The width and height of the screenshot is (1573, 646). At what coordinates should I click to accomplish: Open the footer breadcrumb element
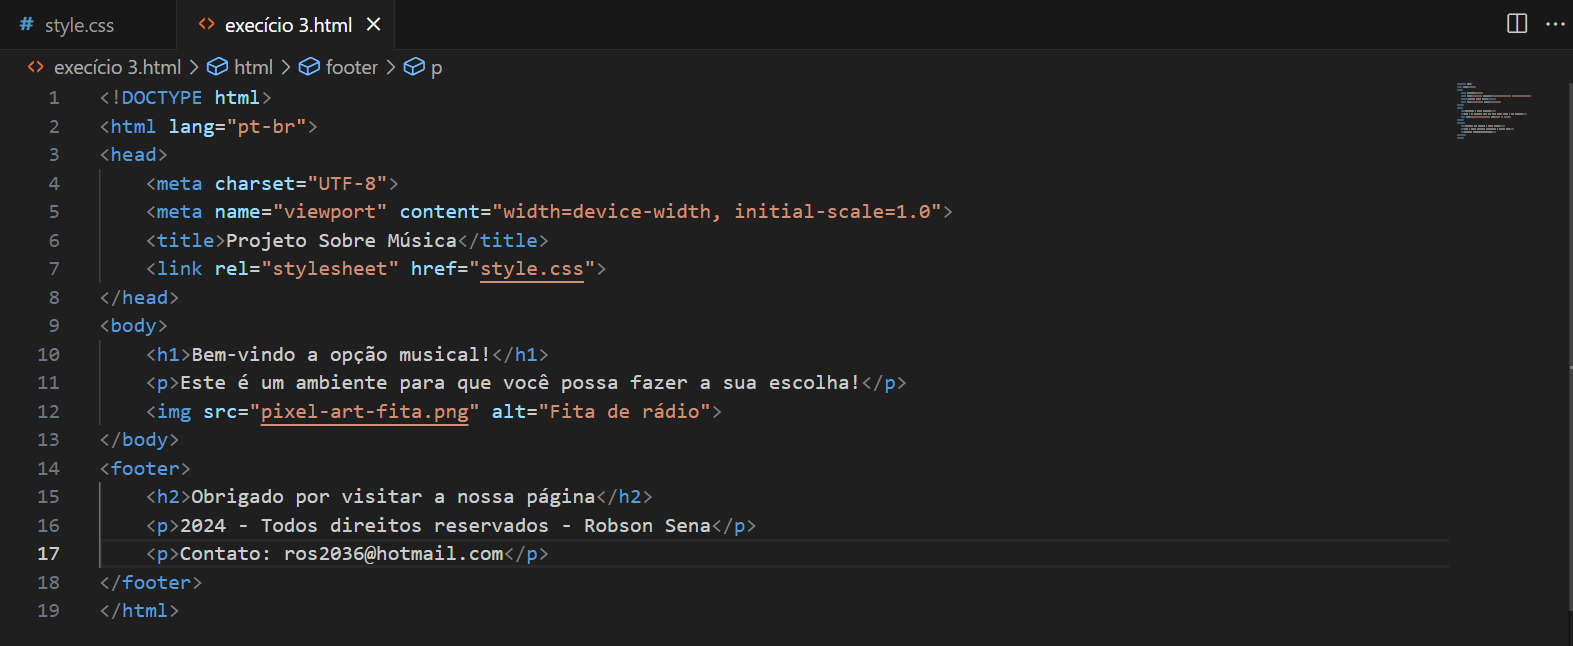pyautogui.click(x=352, y=67)
